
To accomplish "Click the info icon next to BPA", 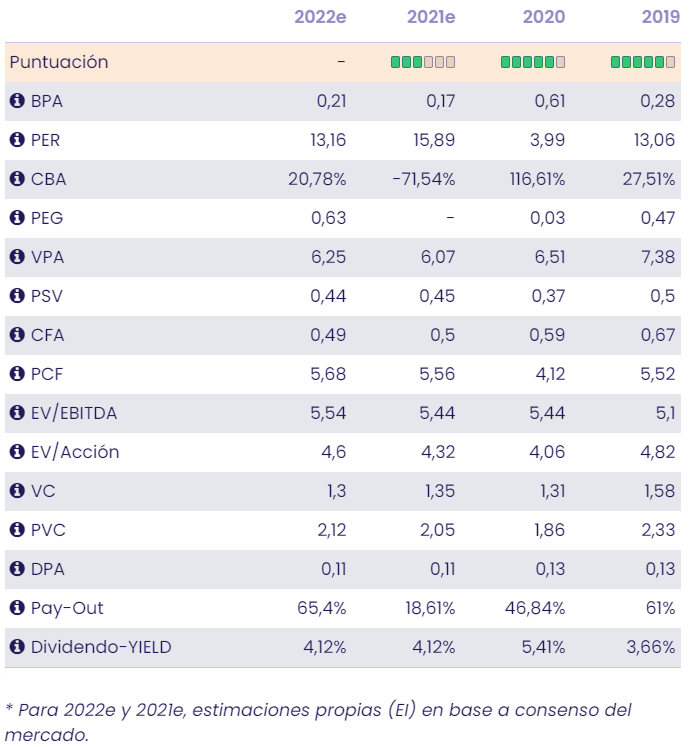I will pos(16,101).
